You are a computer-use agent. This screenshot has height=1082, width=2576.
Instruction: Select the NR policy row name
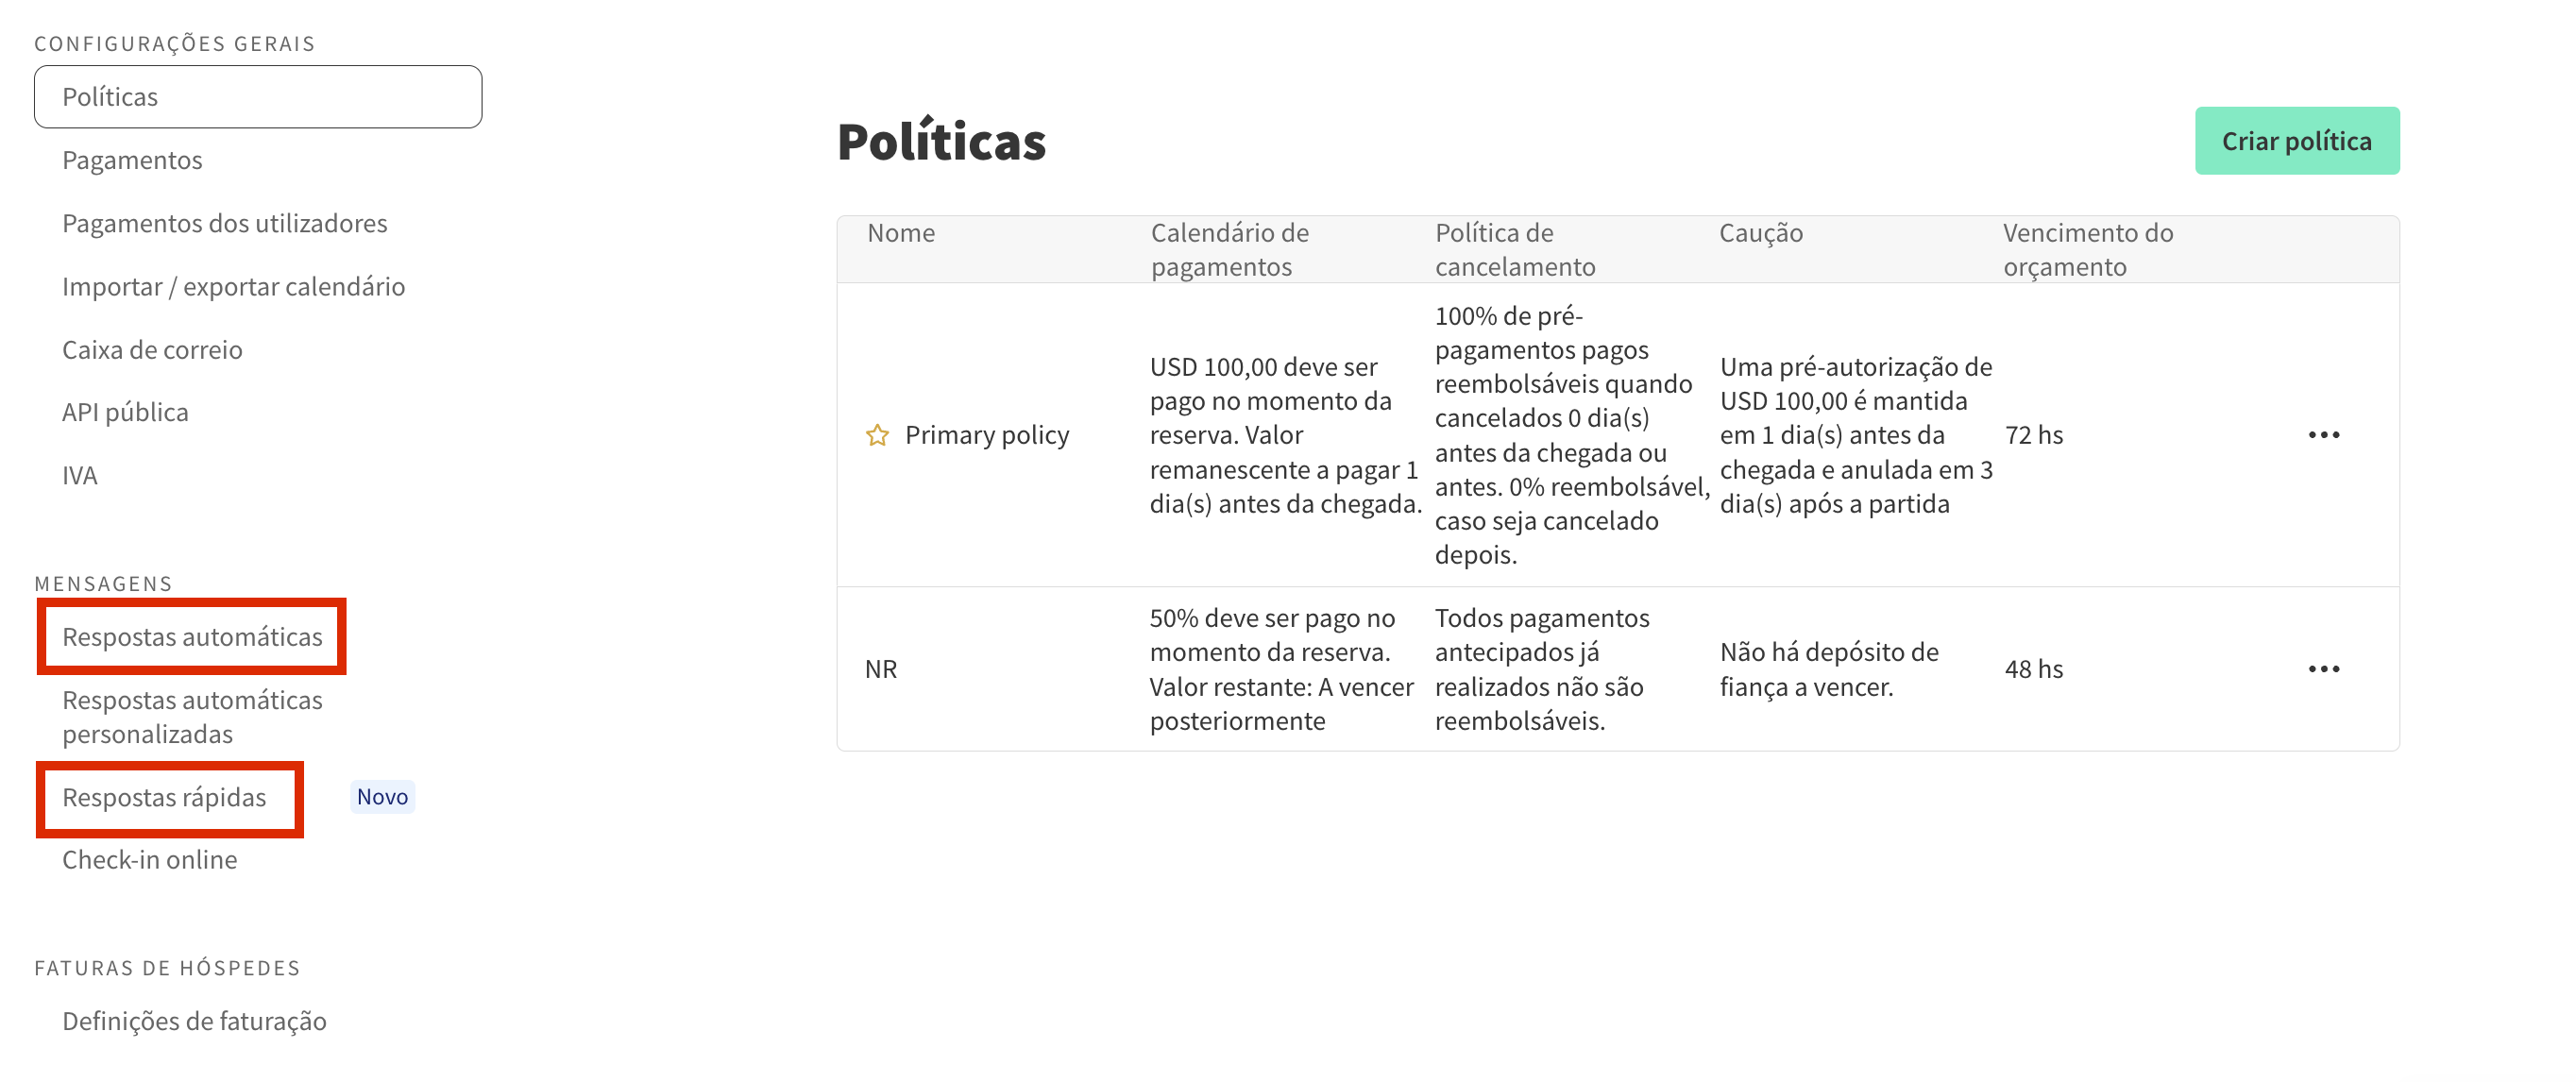pos(881,669)
